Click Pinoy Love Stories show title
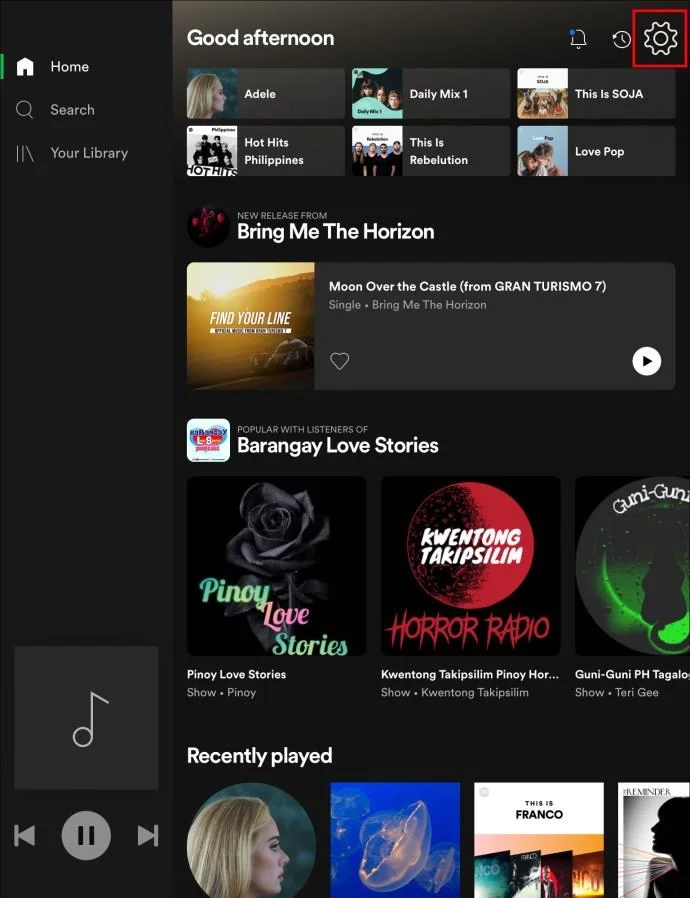 click(x=236, y=674)
